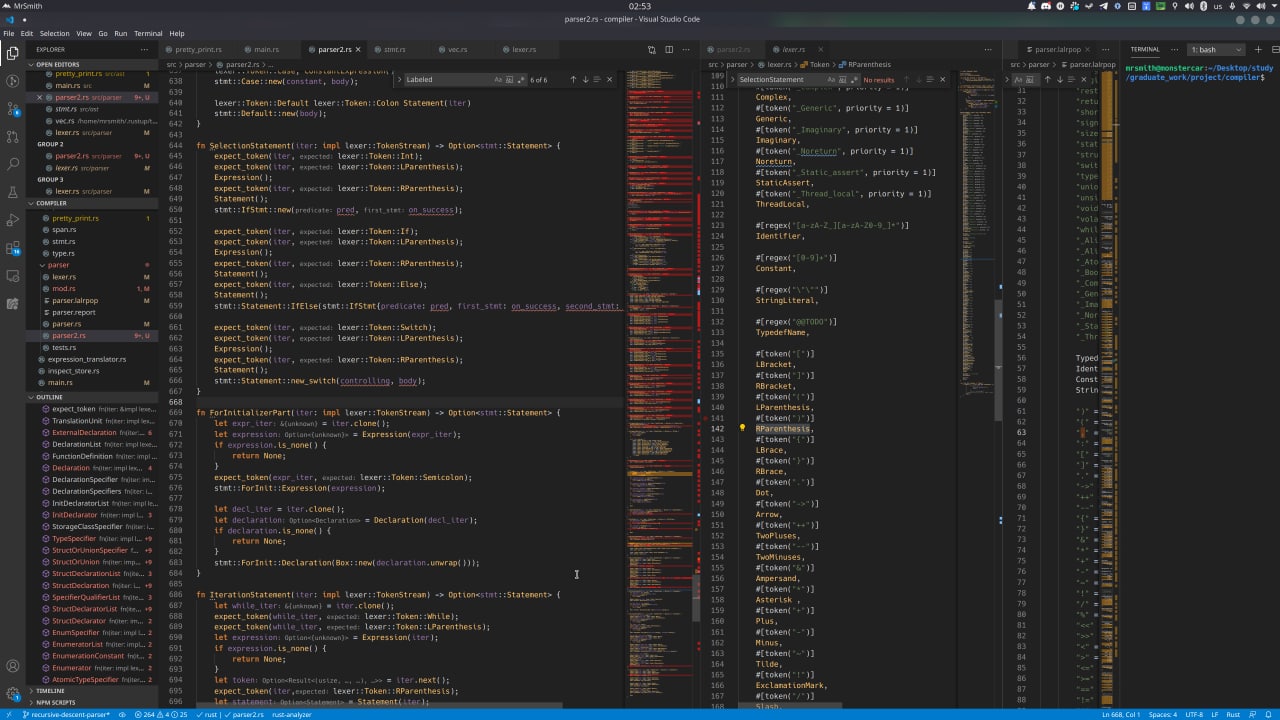Toggle Find in Selection in Labeled find
This screenshot has width=1280, height=720.
coord(597,79)
